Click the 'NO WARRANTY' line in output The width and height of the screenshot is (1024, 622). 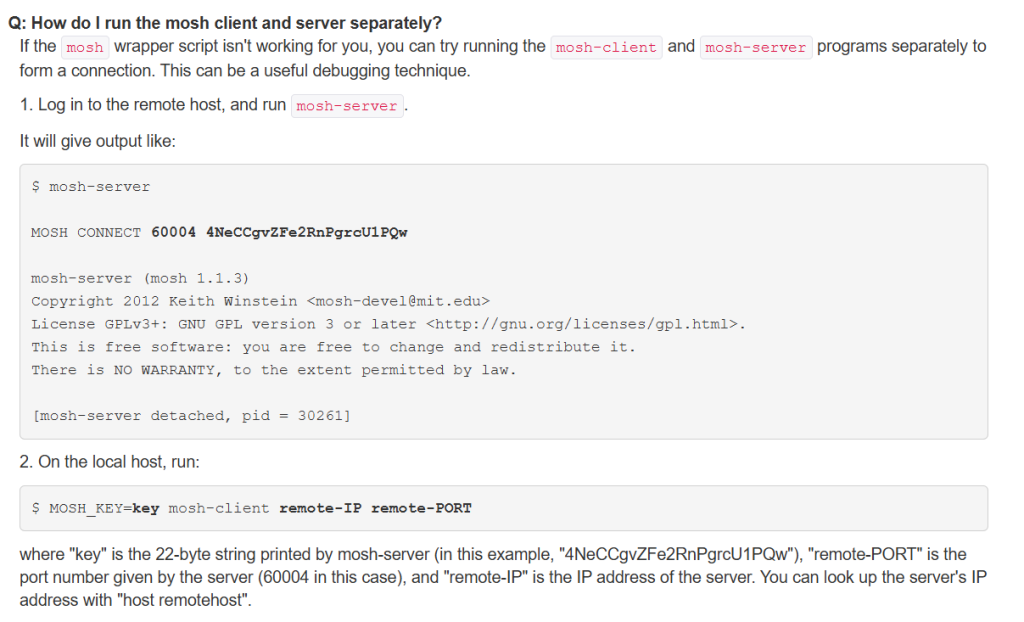click(x=273, y=370)
